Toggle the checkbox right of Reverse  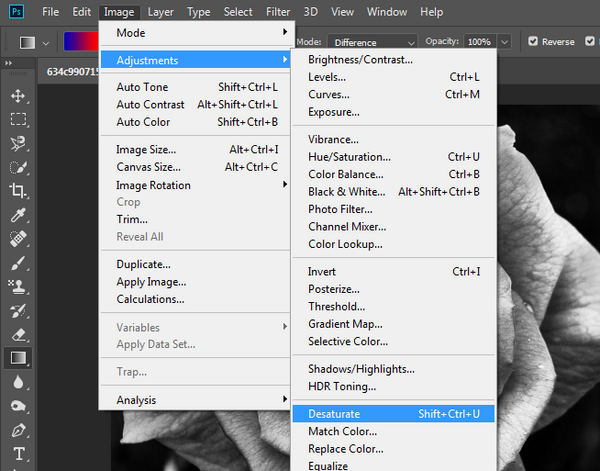tap(590, 41)
